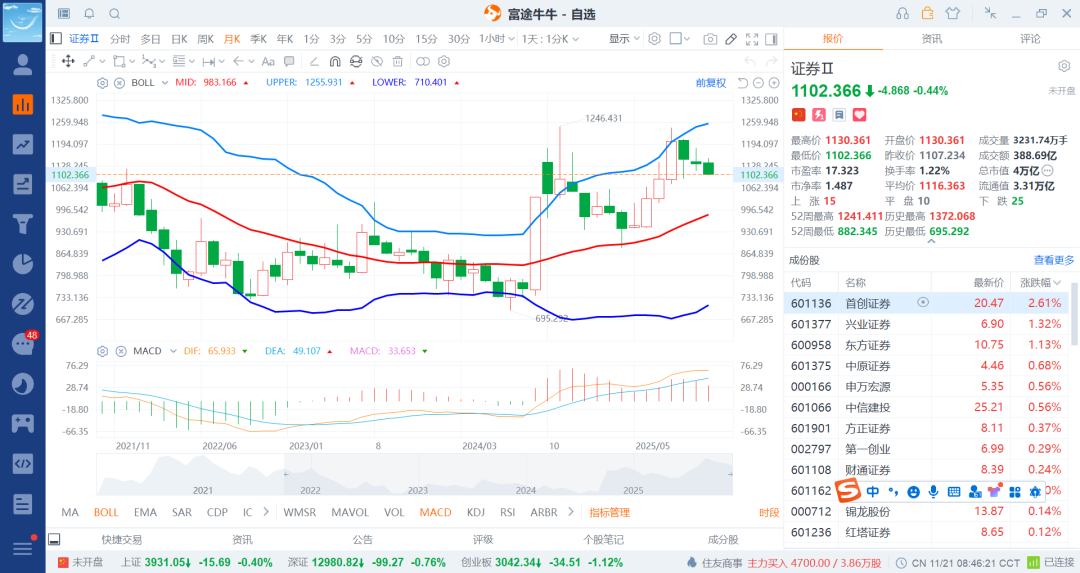Select the 周K chart period tab
Screen dimensions: 1080x573
pos(205,39)
